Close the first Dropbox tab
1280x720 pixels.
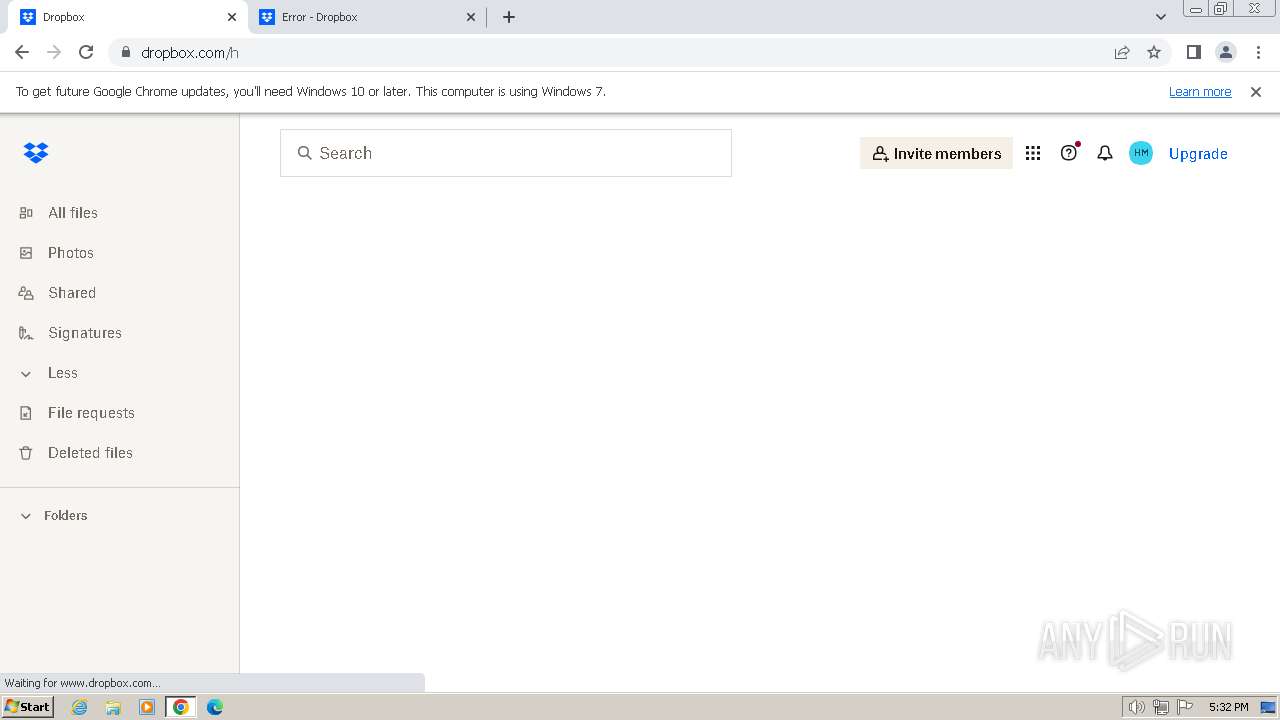click(x=232, y=17)
